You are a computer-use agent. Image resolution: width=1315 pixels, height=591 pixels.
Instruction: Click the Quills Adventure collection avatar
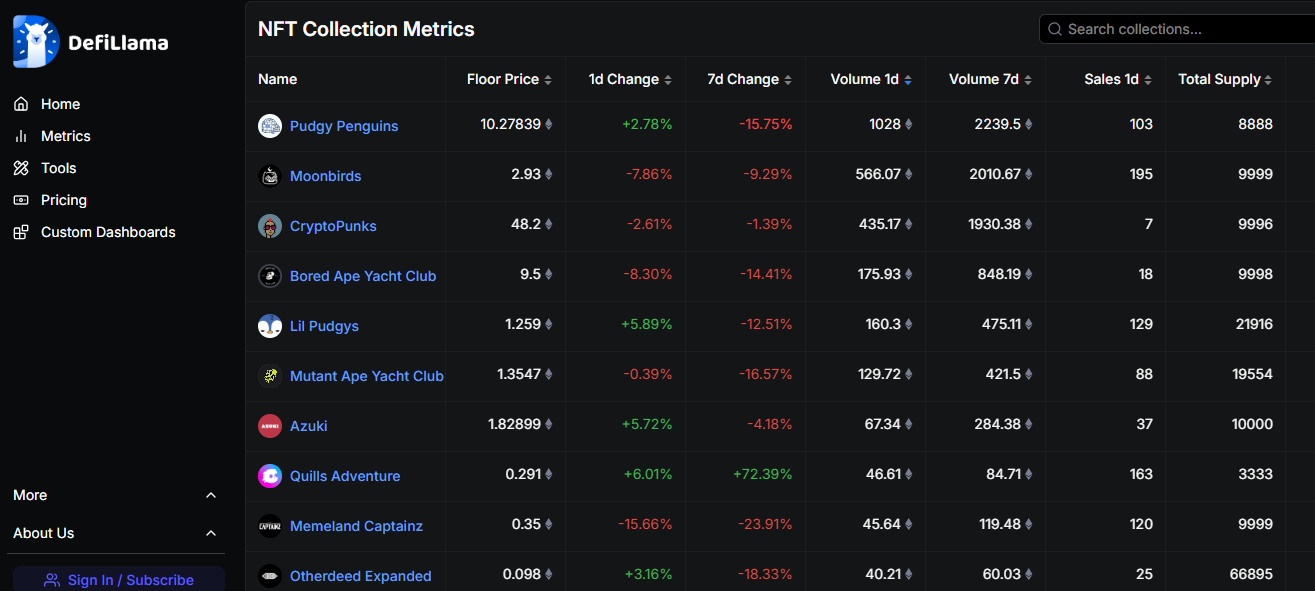pos(270,476)
